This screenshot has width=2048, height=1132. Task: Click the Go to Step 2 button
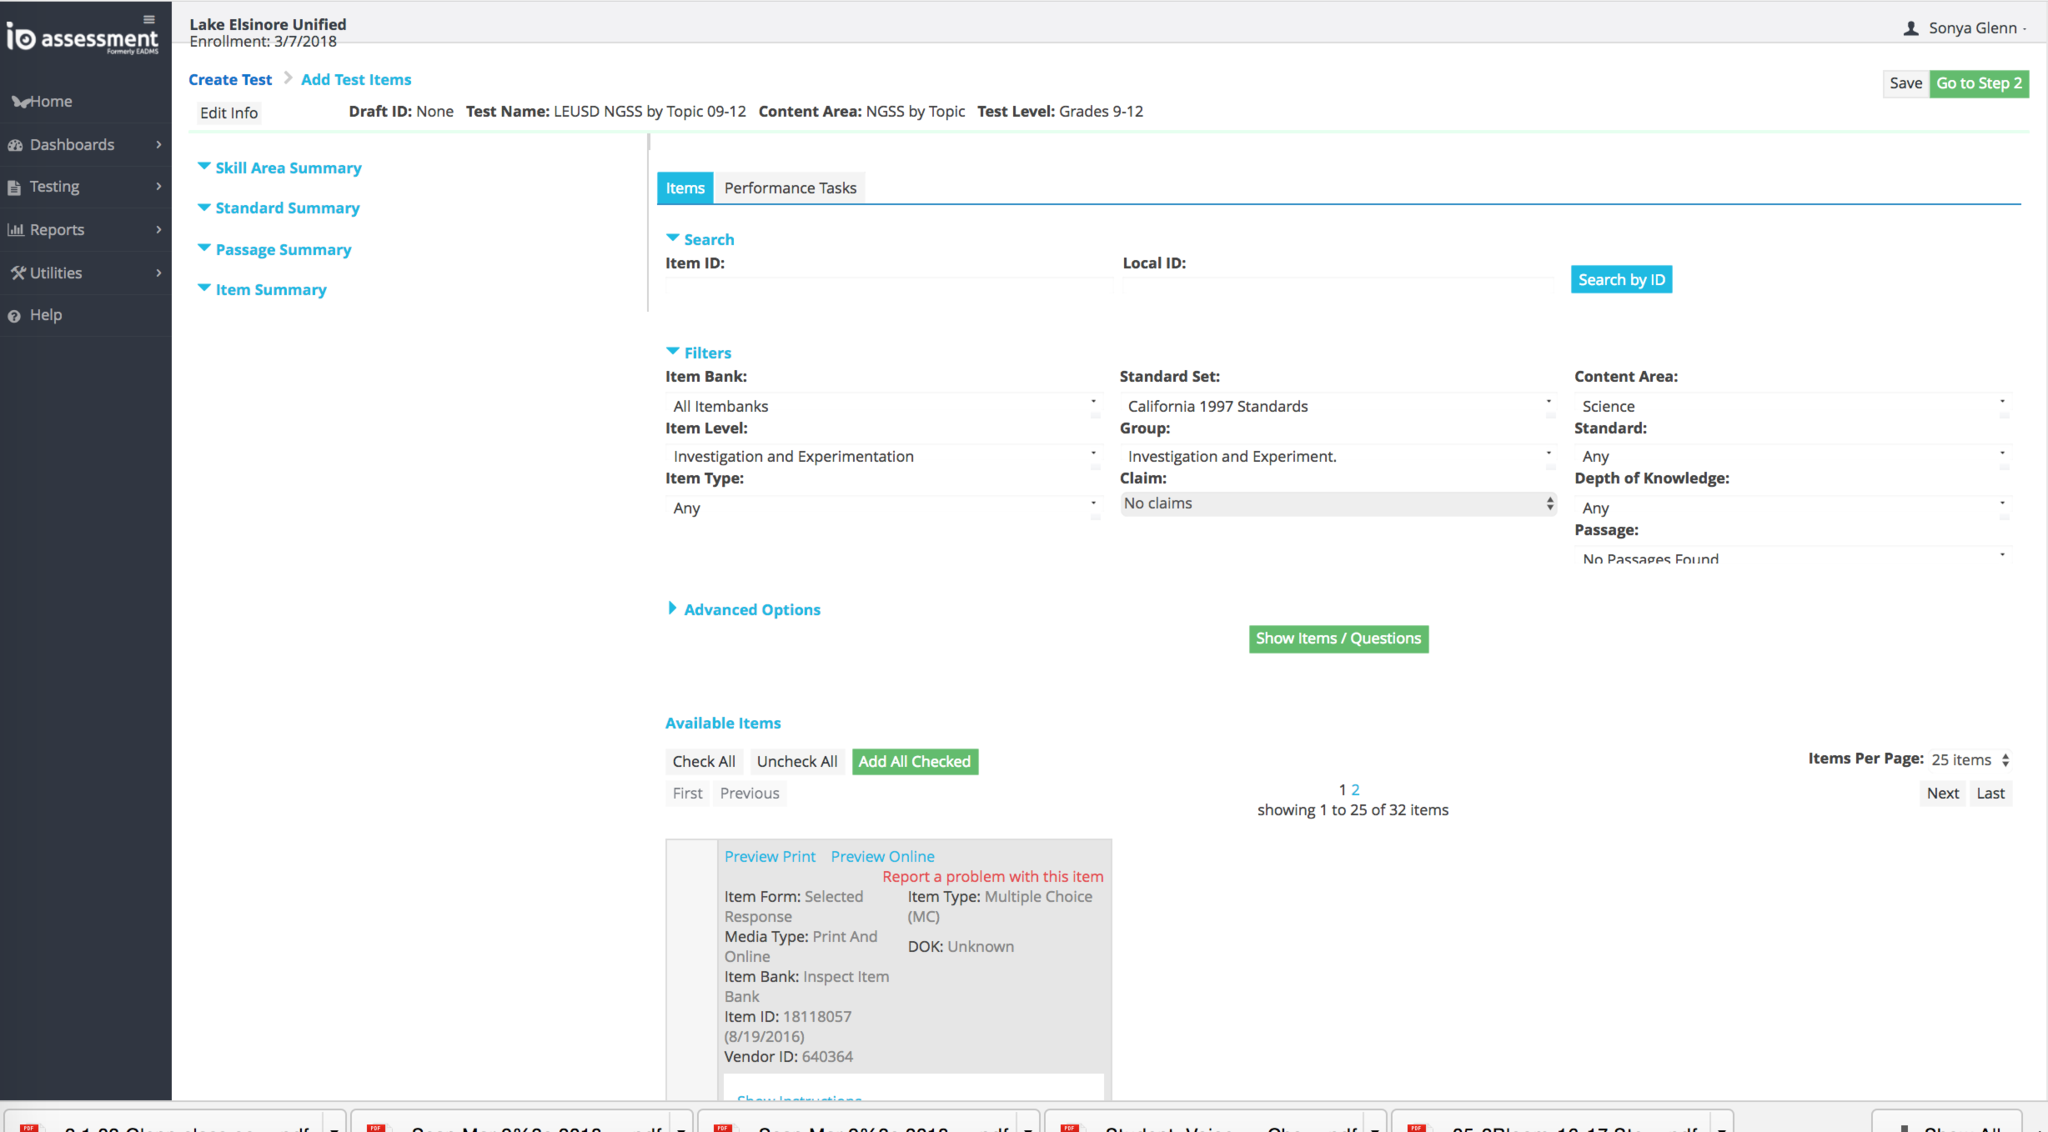(x=1978, y=83)
